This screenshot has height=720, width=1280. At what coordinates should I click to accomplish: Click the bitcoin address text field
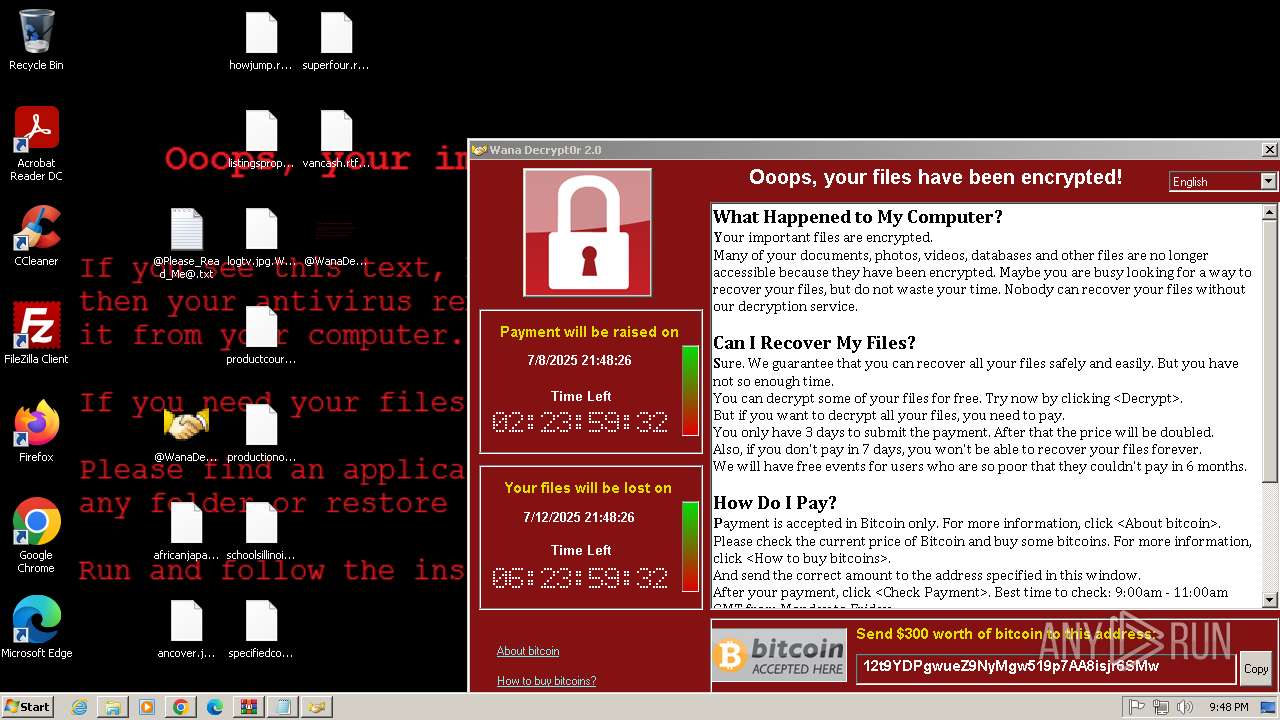[x=1046, y=667]
